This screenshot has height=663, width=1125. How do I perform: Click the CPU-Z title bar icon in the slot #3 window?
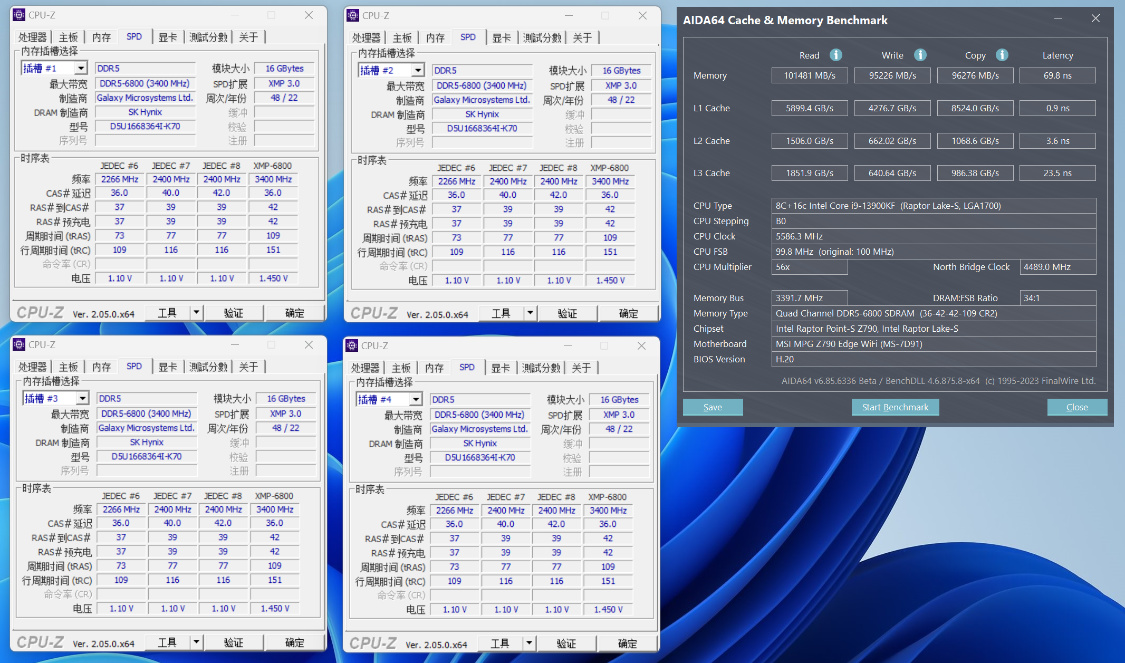click(19, 345)
